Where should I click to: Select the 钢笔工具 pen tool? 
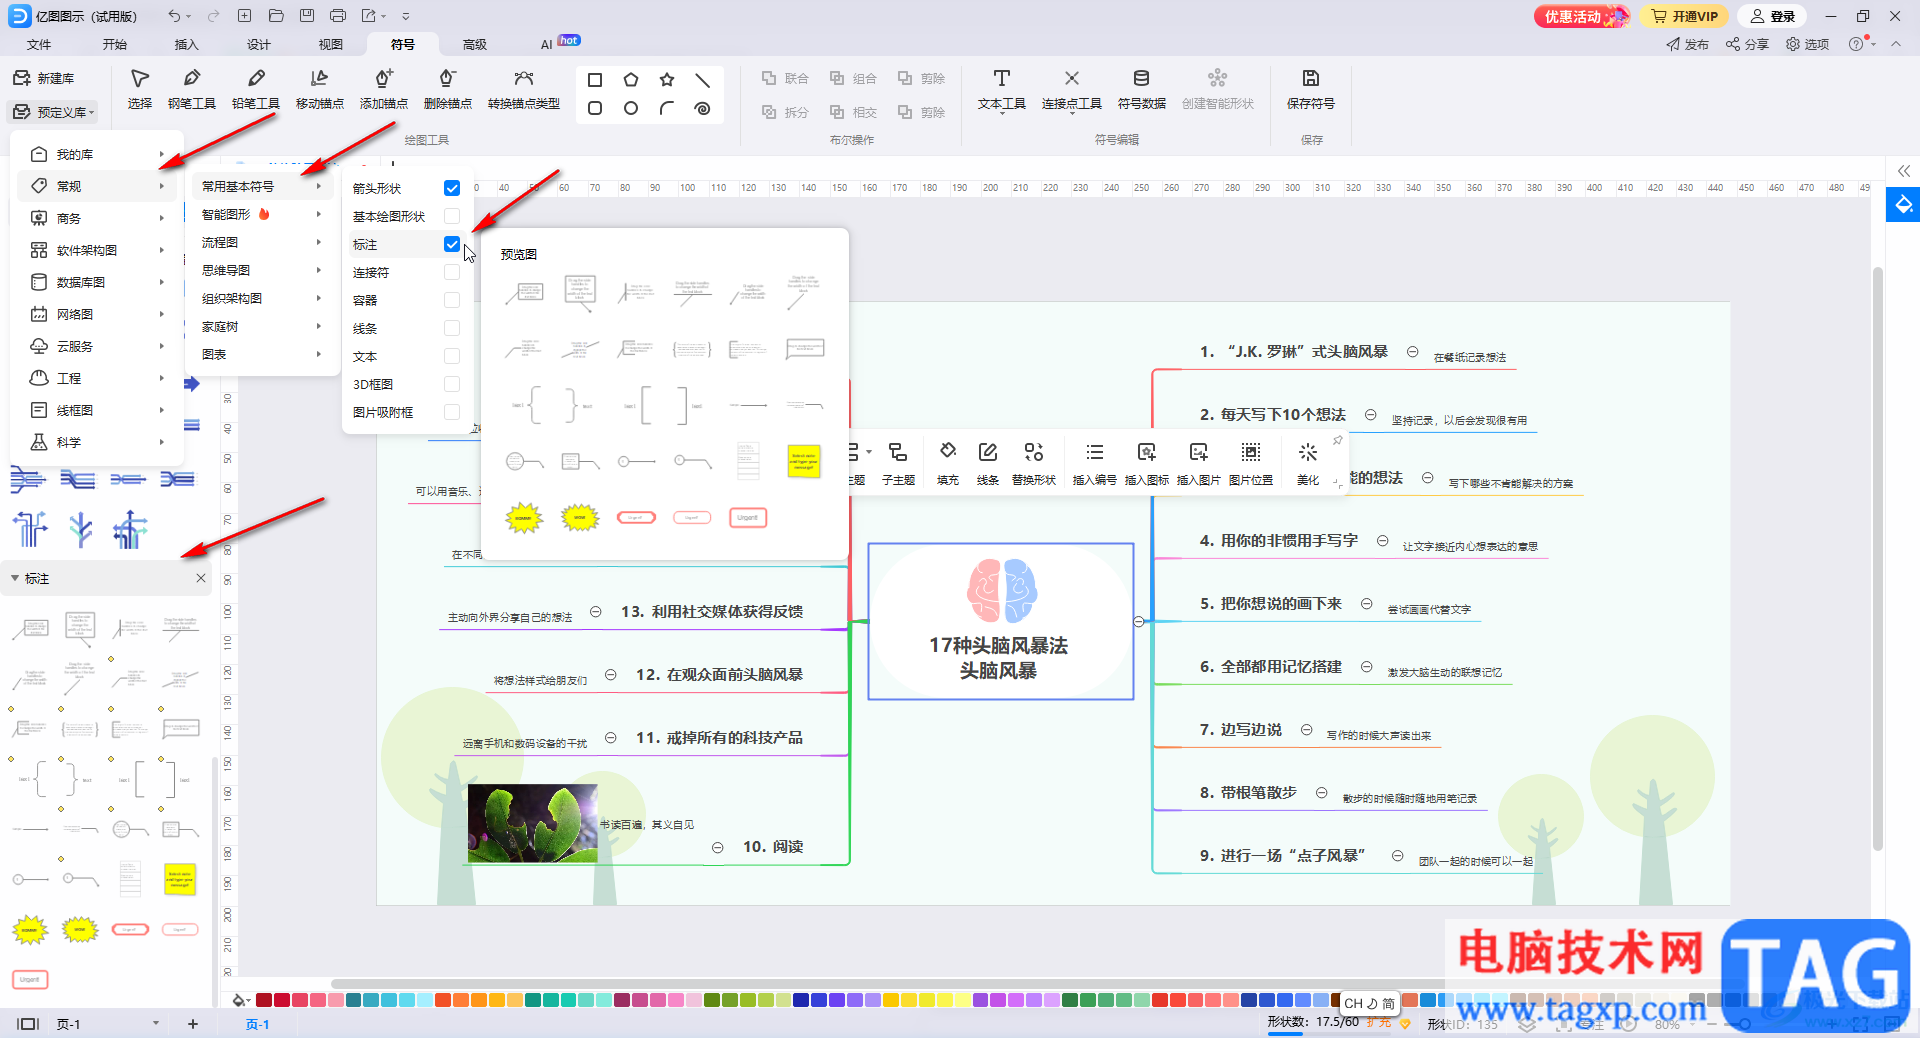click(191, 88)
